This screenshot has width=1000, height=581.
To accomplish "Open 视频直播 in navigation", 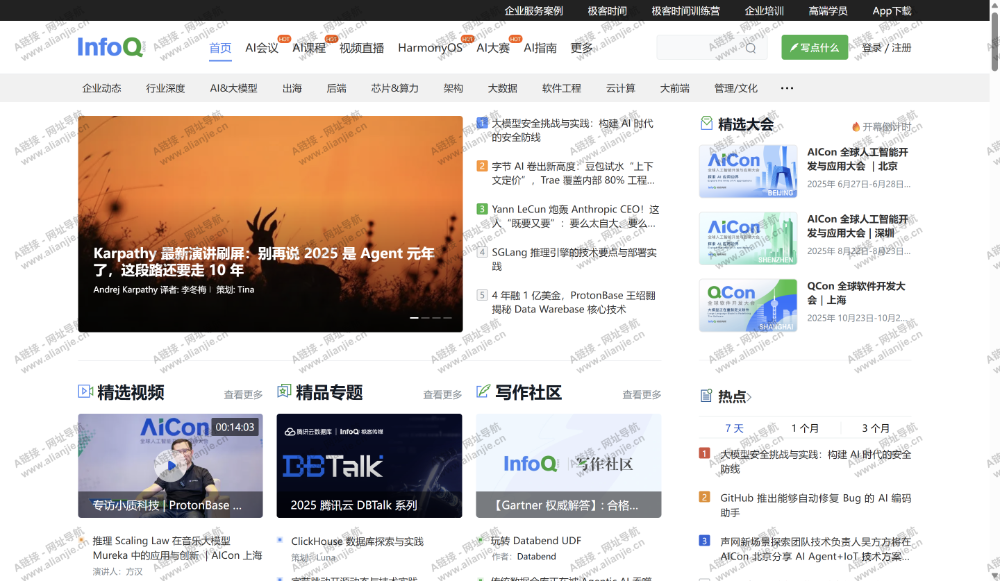I will tap(362, 48).
